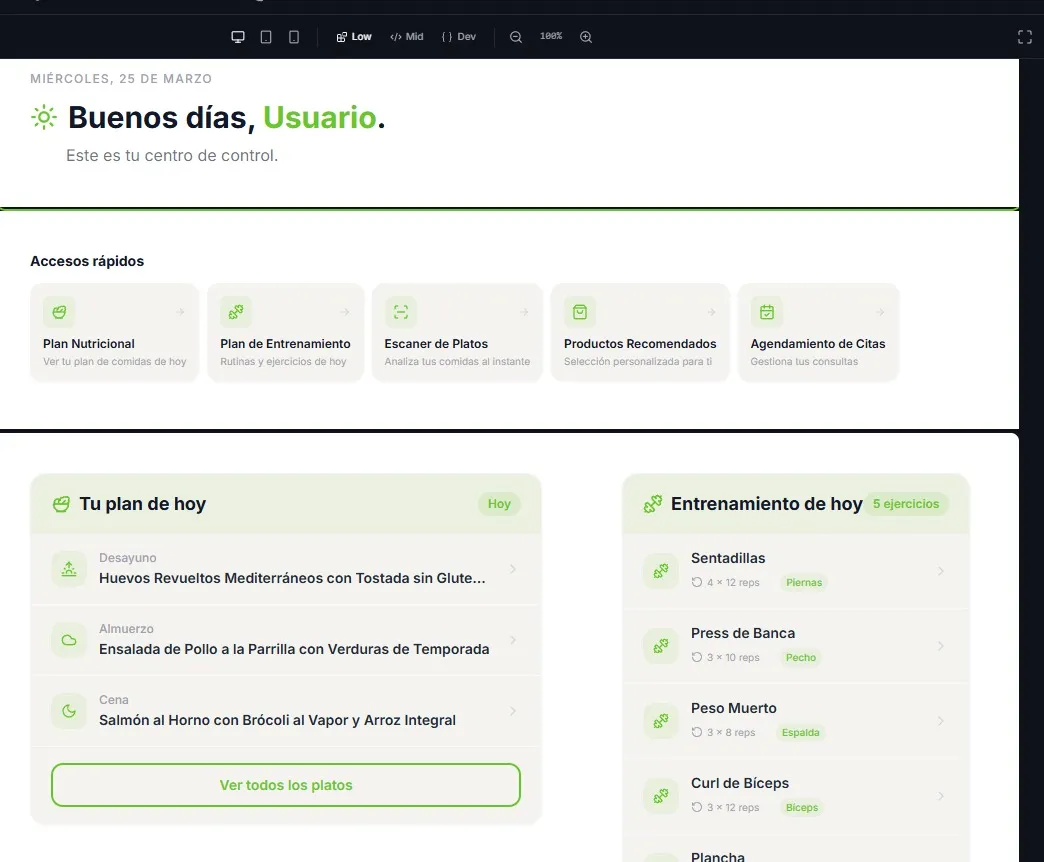1044x862 pixels.
Task: Open the Plan Nutricional quick access card
Action: coord(114,332)
